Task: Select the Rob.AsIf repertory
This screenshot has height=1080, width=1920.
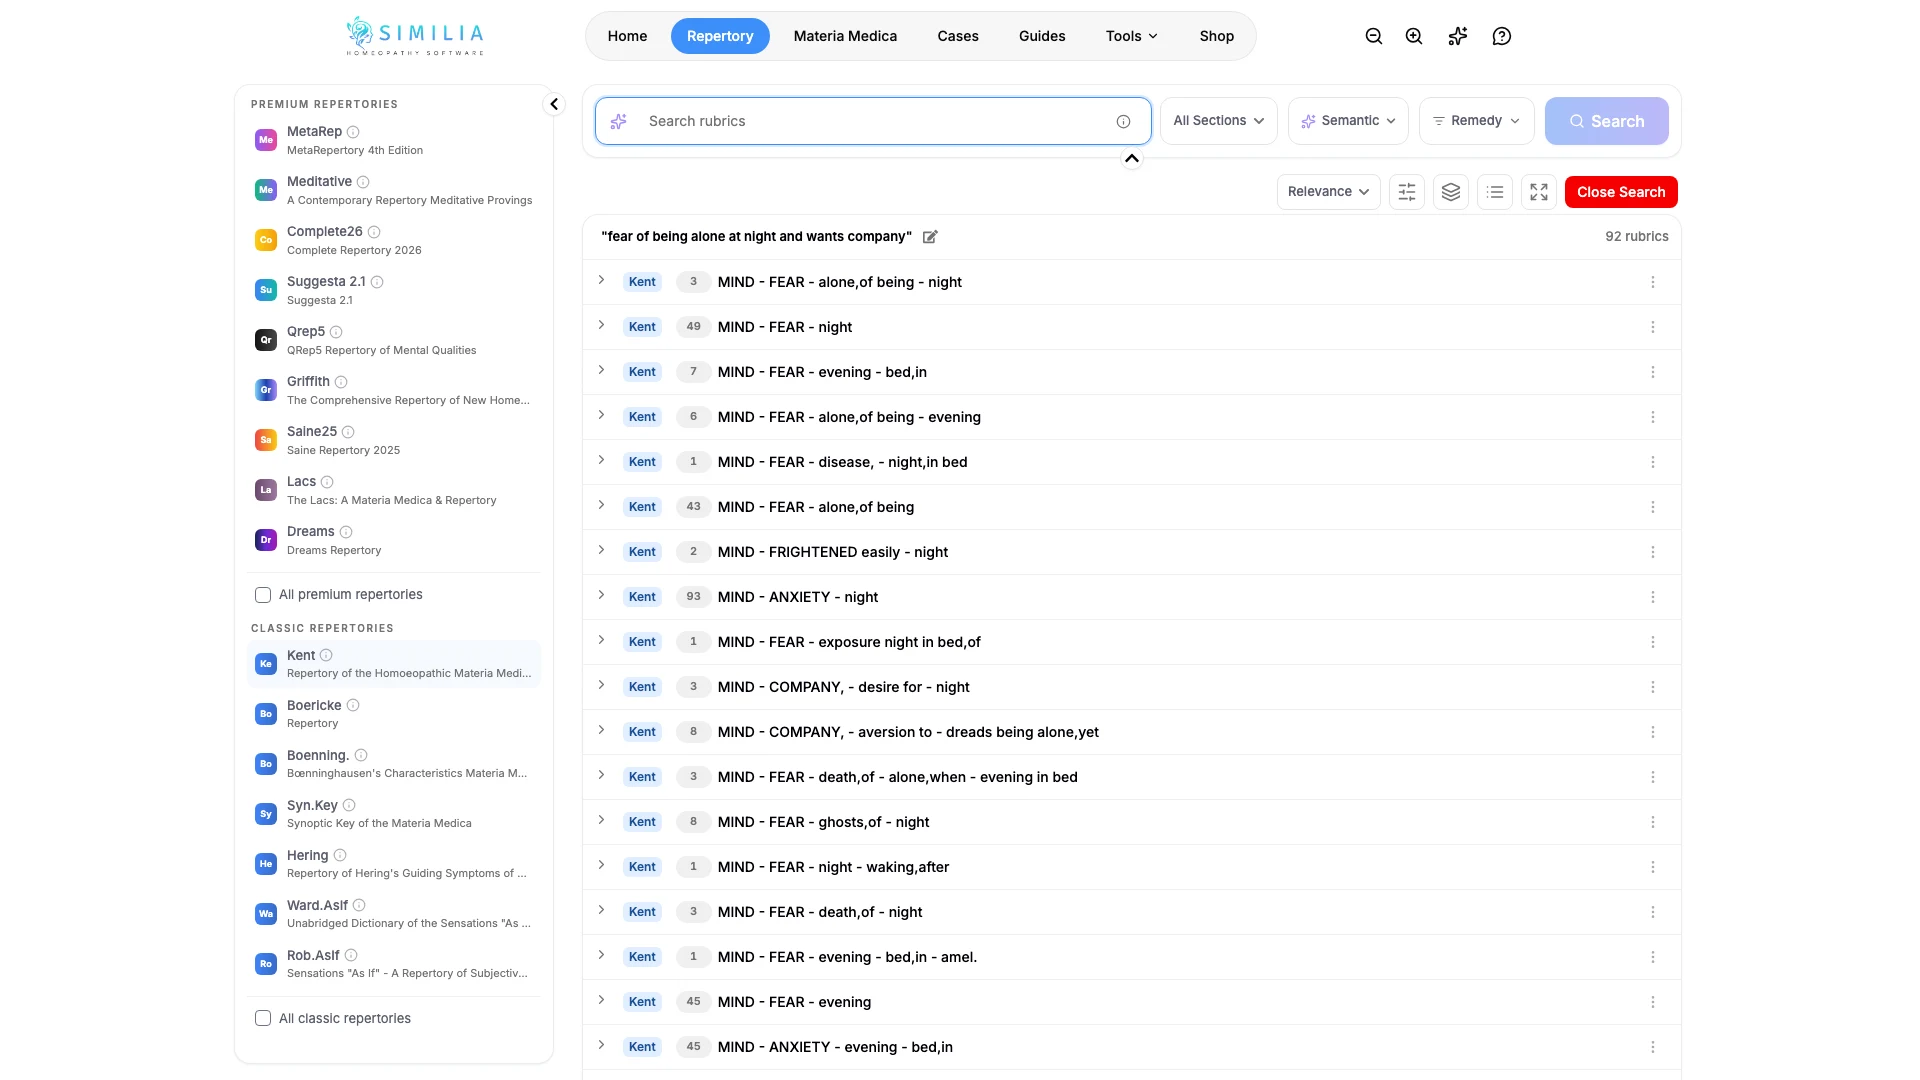Action: (394, 964)
